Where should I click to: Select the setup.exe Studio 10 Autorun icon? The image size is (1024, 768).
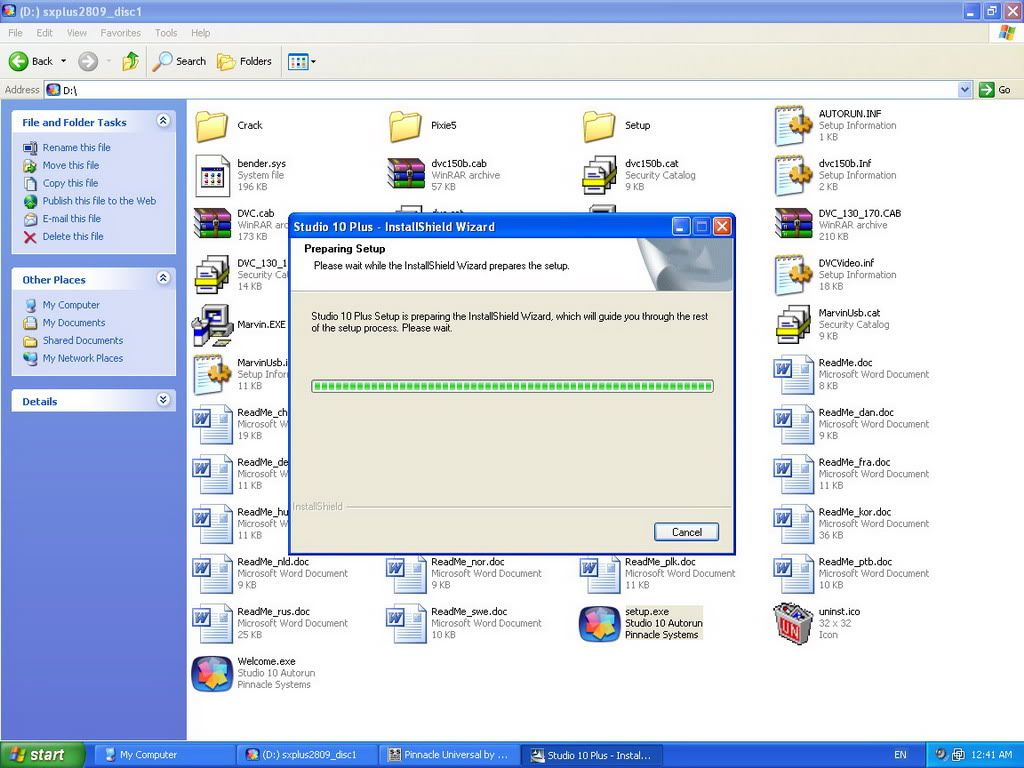[x=600, y=624]
